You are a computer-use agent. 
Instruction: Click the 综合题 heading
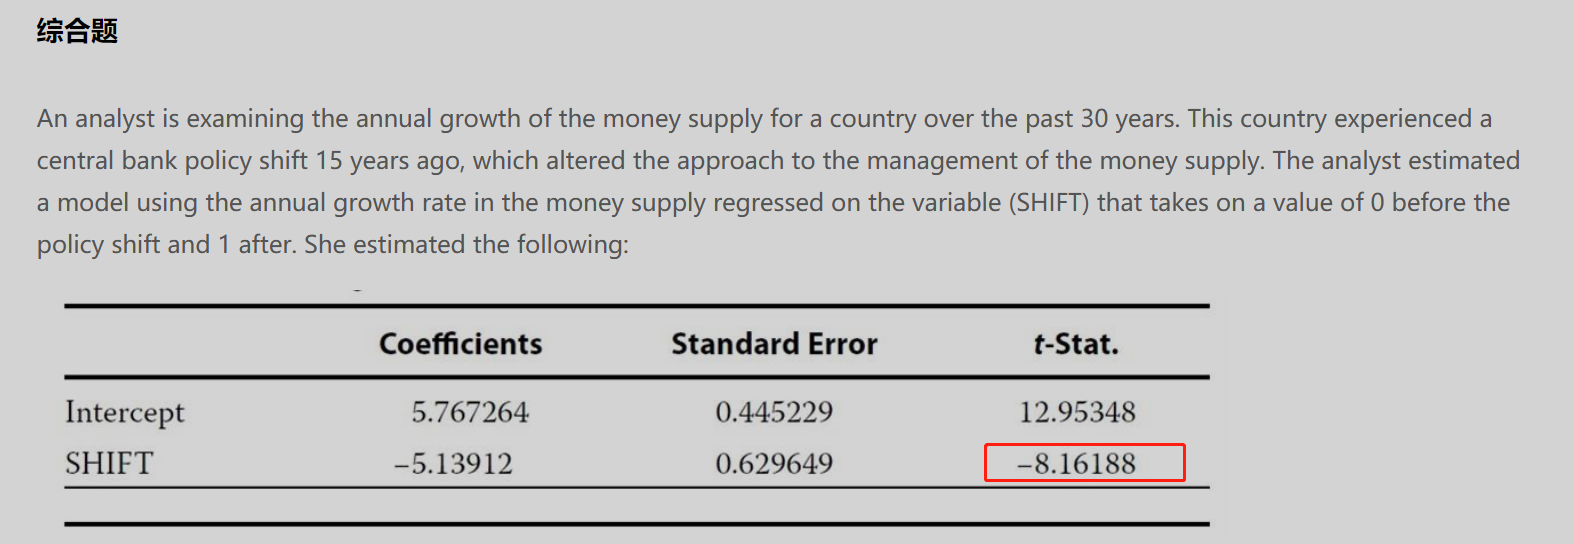tap(77, 31)
